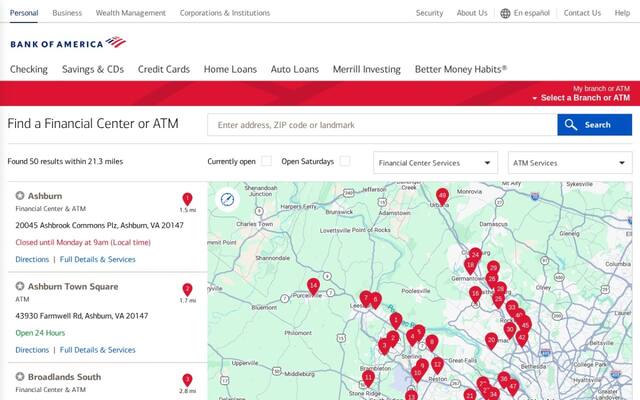The height and width of the screenshot is (400, 640).
Task: Open Corporations & Institutions tab
Action: (x=225, y=13)
